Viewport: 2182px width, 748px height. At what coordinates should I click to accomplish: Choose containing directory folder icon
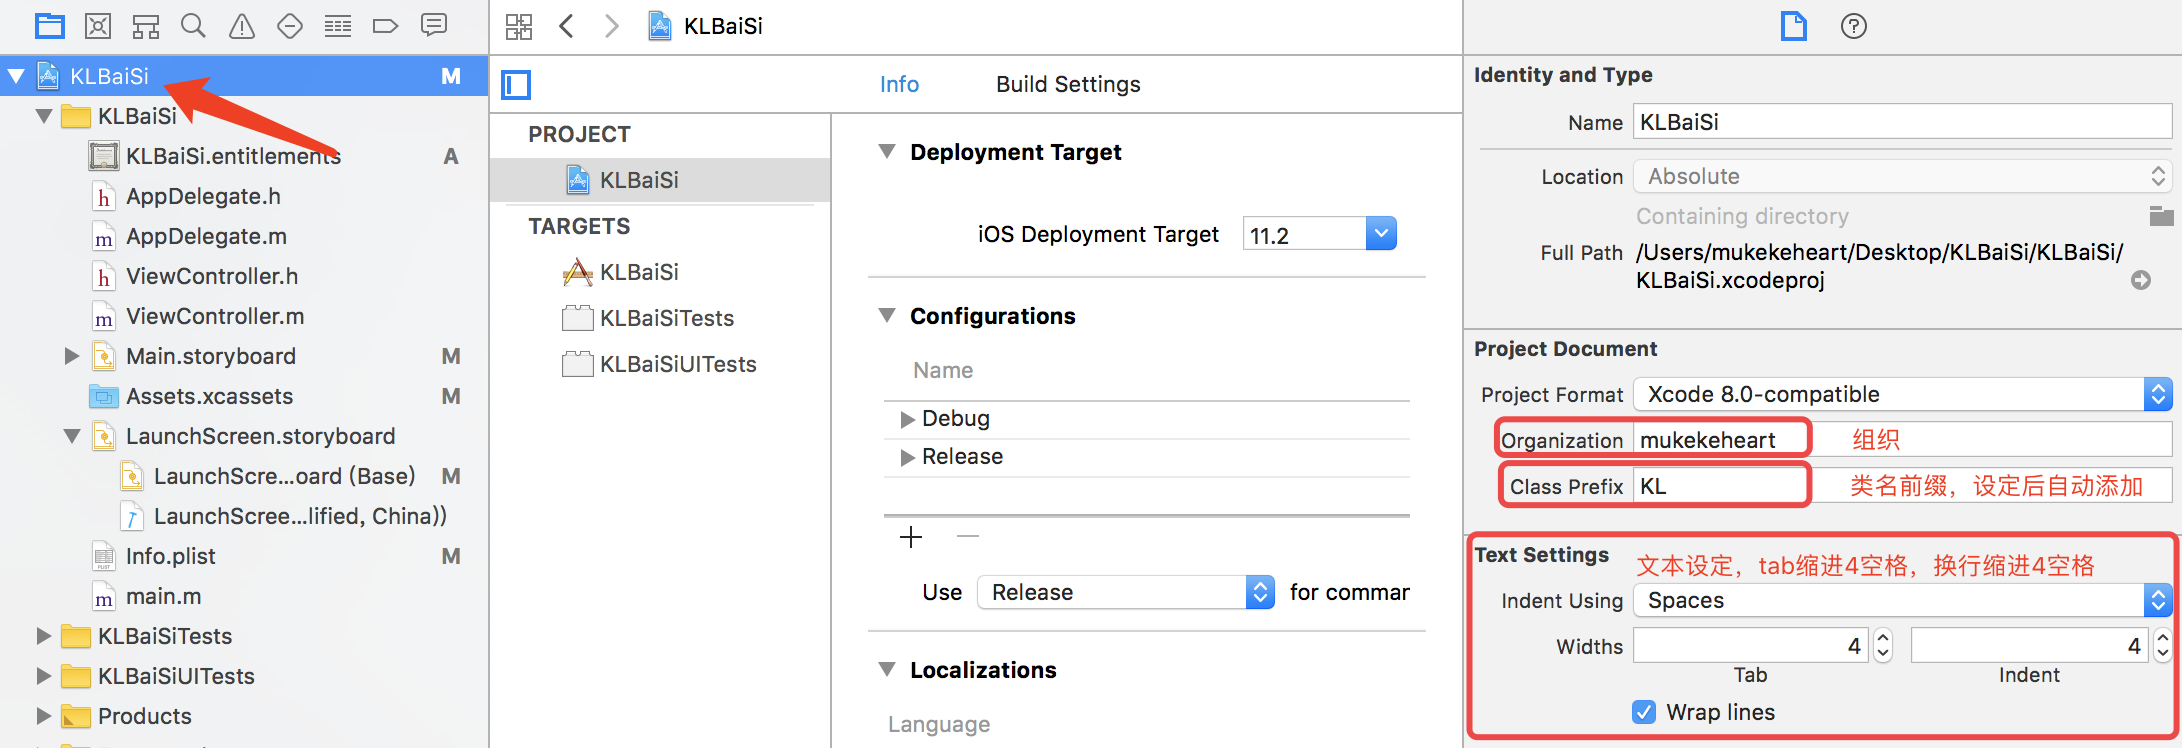pos(2161,215)
